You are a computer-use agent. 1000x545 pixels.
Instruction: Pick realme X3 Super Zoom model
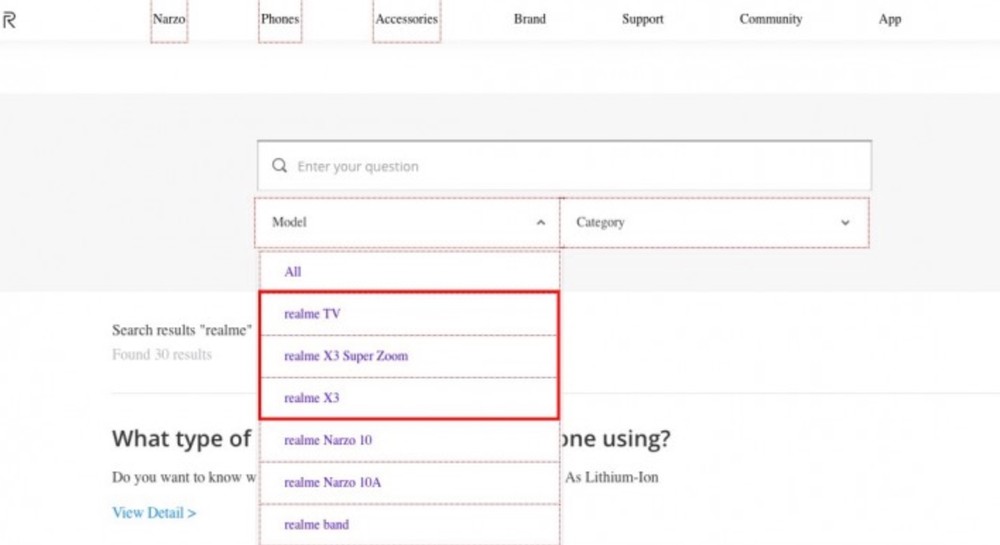coord(346,356)
